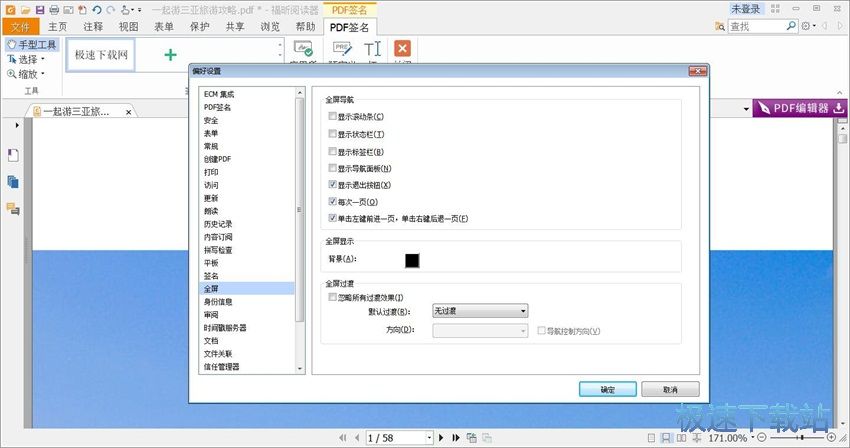Switch to the 注释 ribbon tab
850x448 pixels.
[x=93, y=27]
